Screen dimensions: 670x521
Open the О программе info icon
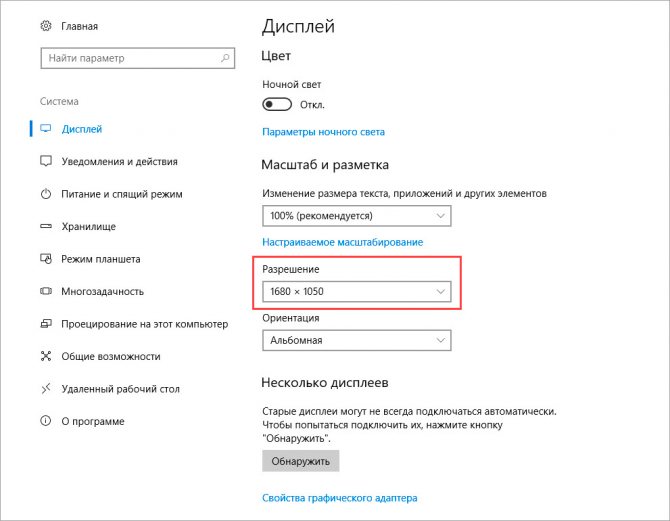(46, 421)
